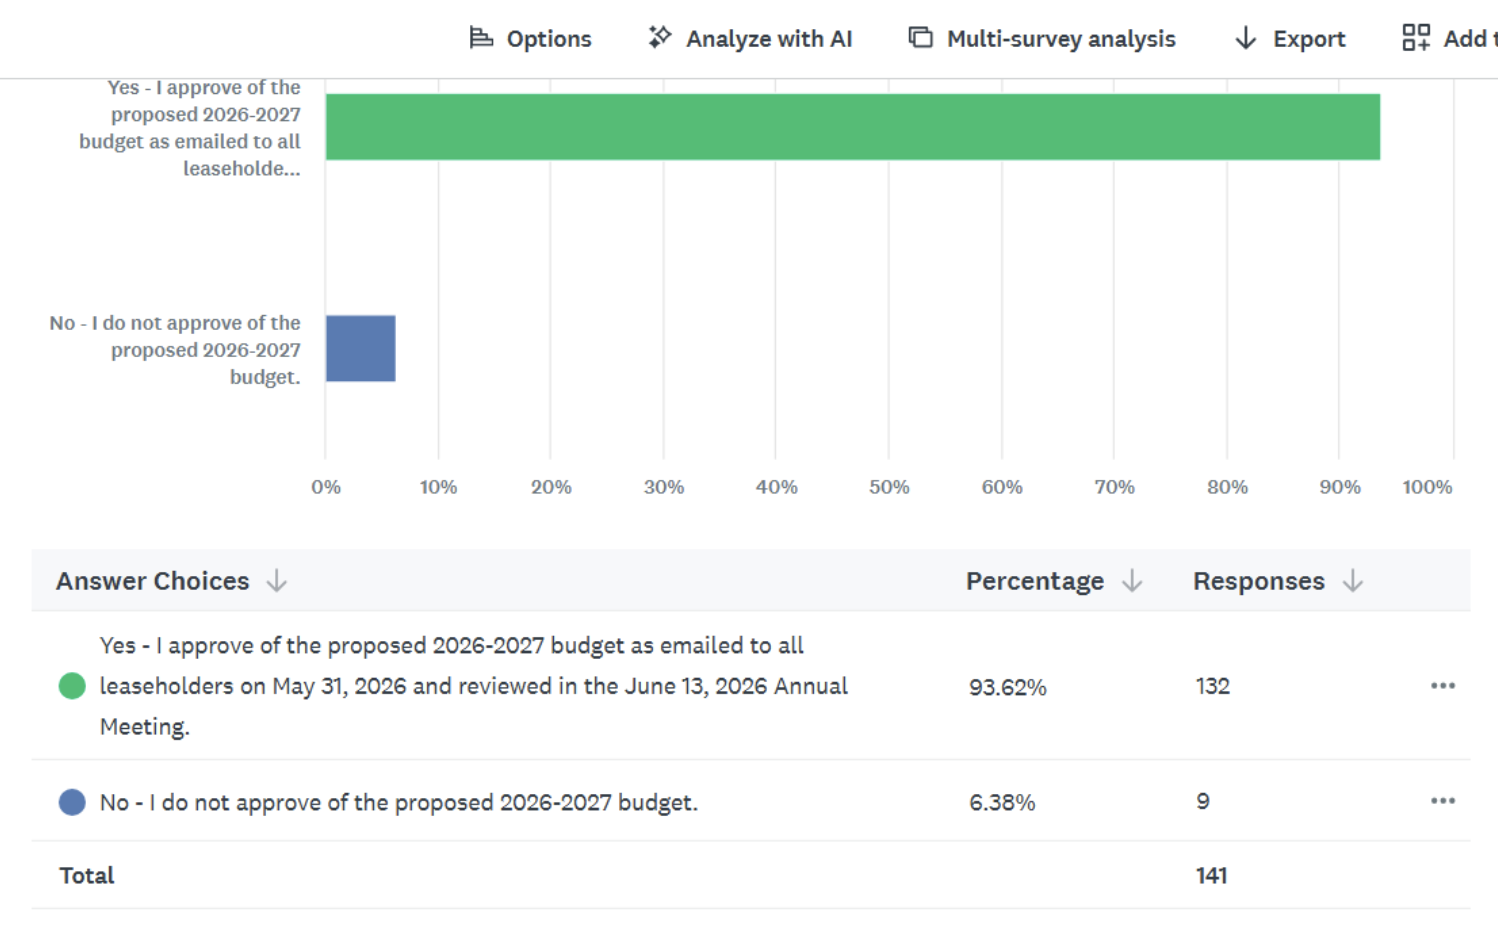Screen dimensions: 1498x948
Task: Open the No answer row more options menu
Action: tap(1442, 801)
